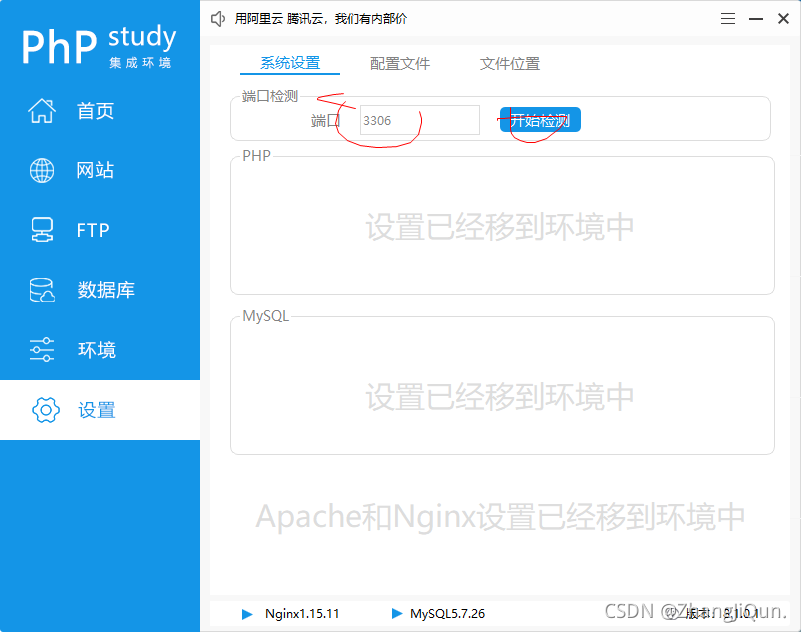Open the 文件位置 file location tab

(509, 62)
